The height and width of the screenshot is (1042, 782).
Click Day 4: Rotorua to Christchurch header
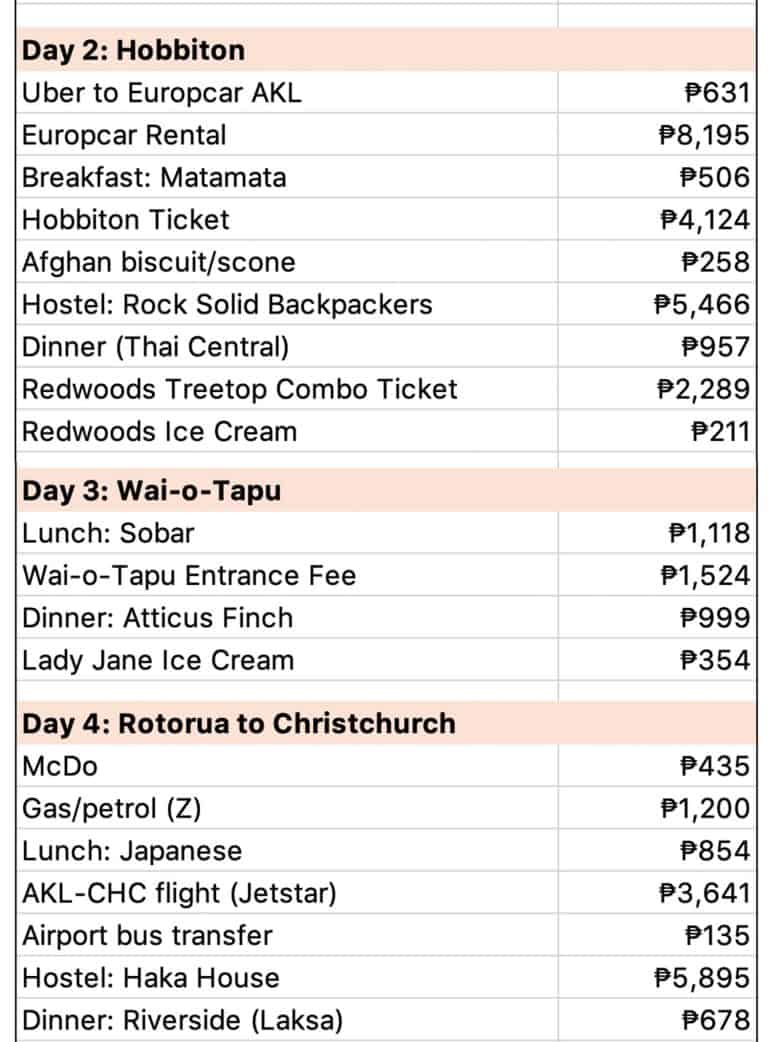tap(238, 723)
